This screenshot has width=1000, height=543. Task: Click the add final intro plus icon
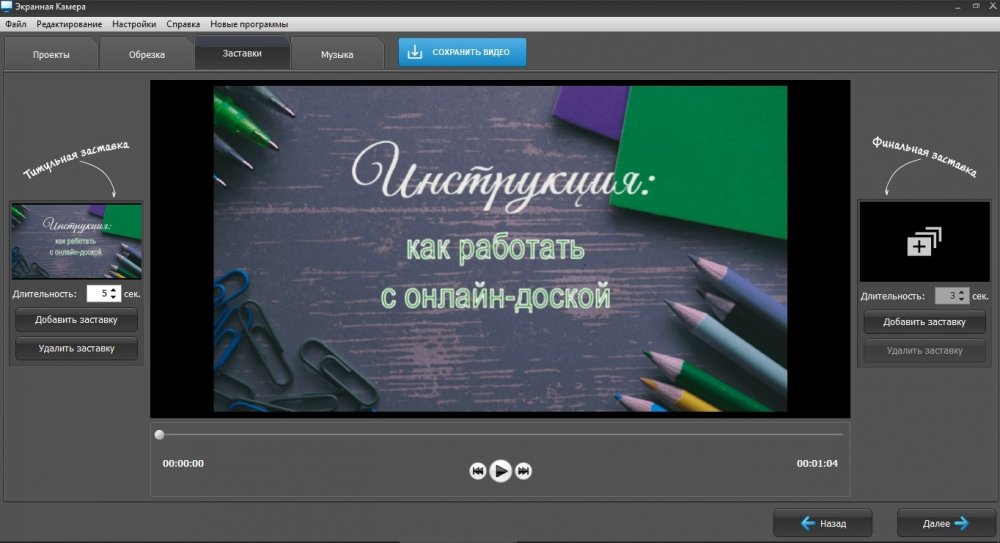pyautogui.click(x=923, y=241)
